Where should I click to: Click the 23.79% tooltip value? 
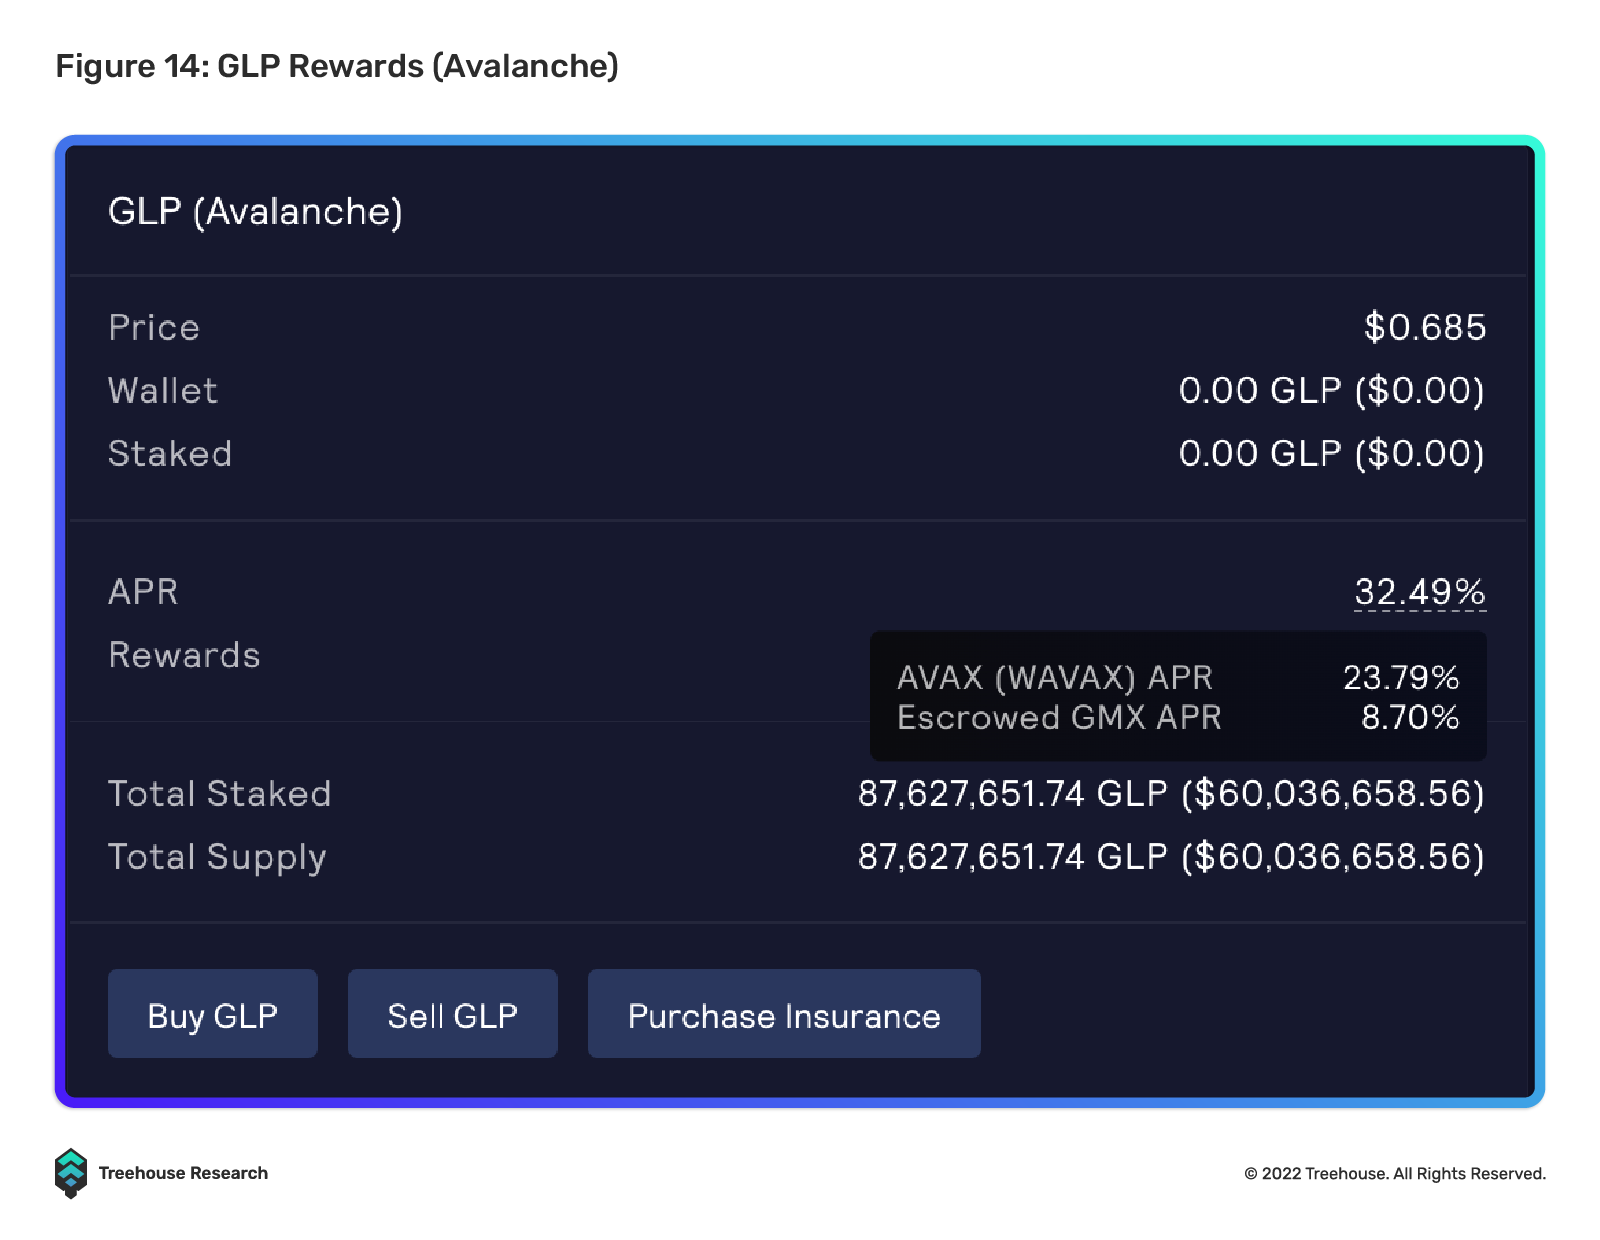1401,678
